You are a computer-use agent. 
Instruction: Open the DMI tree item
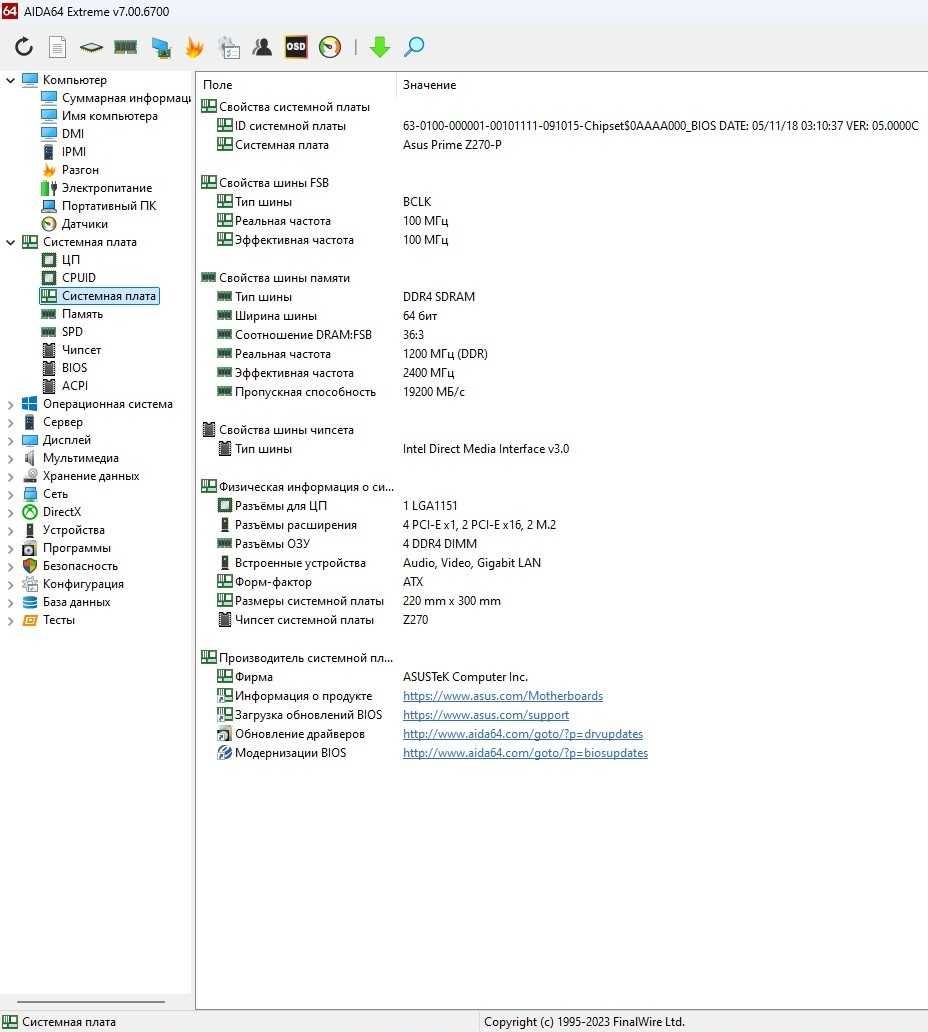pos(63,134)
